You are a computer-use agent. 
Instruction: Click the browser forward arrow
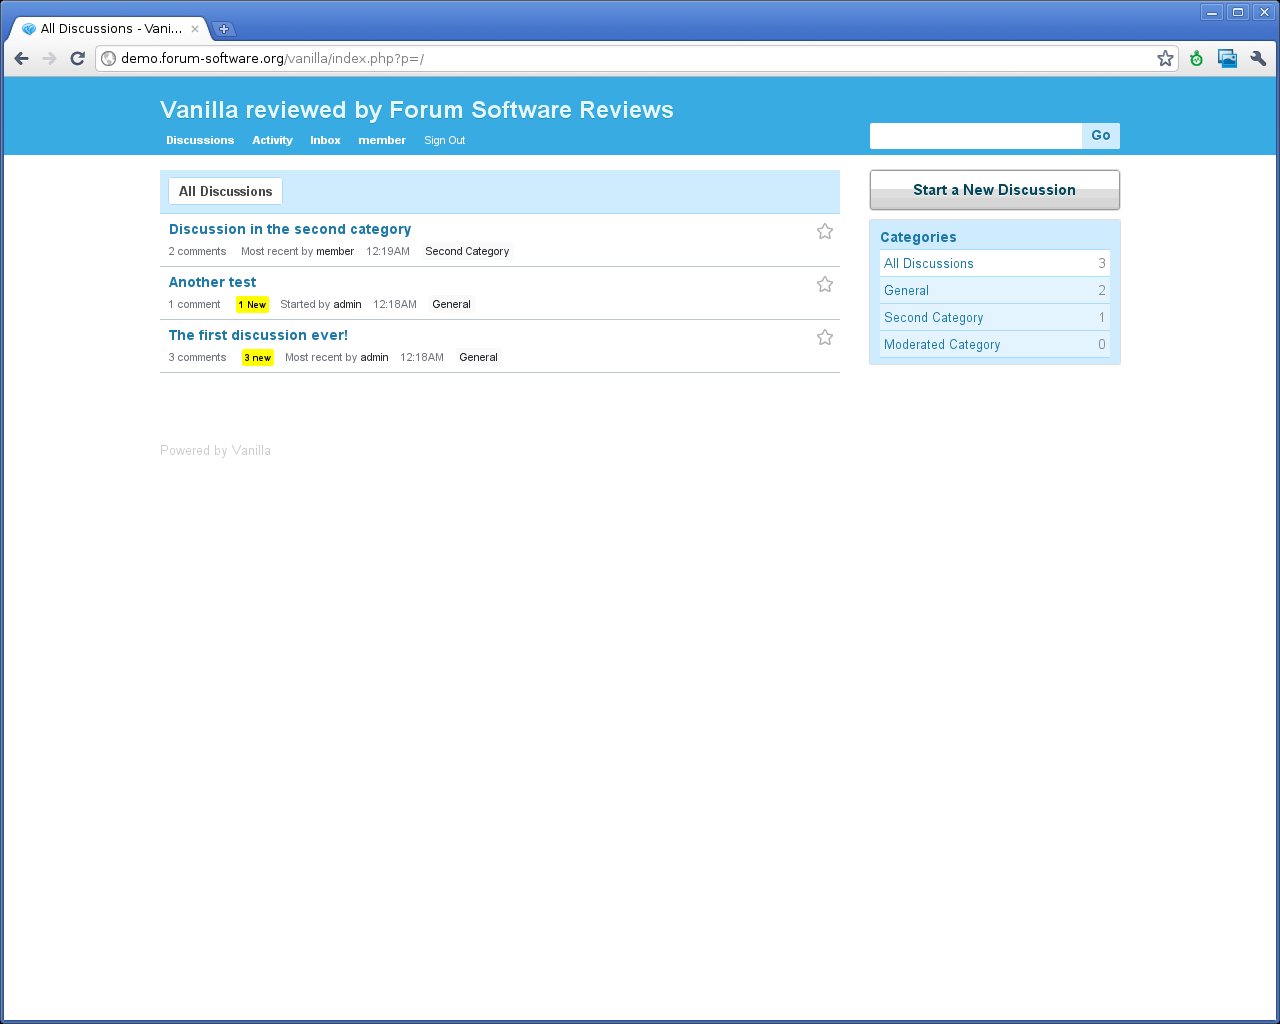click(49, 59)
